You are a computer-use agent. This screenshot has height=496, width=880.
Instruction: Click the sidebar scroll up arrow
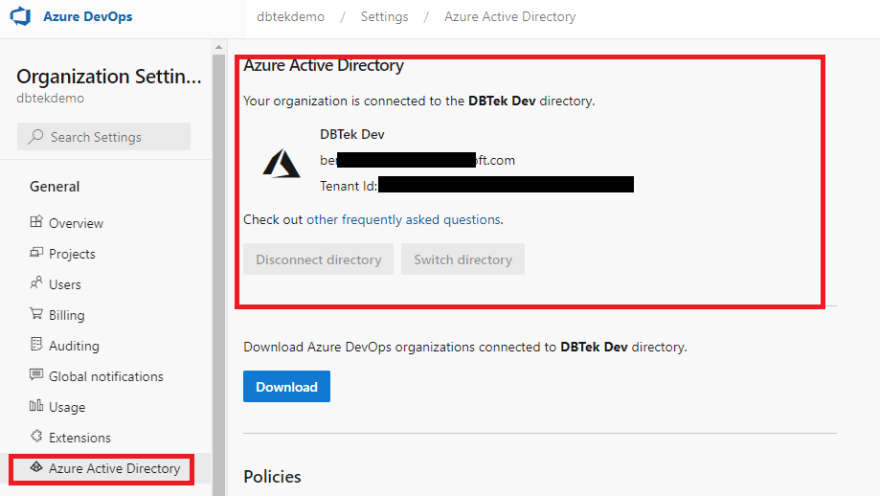[219, 47]
